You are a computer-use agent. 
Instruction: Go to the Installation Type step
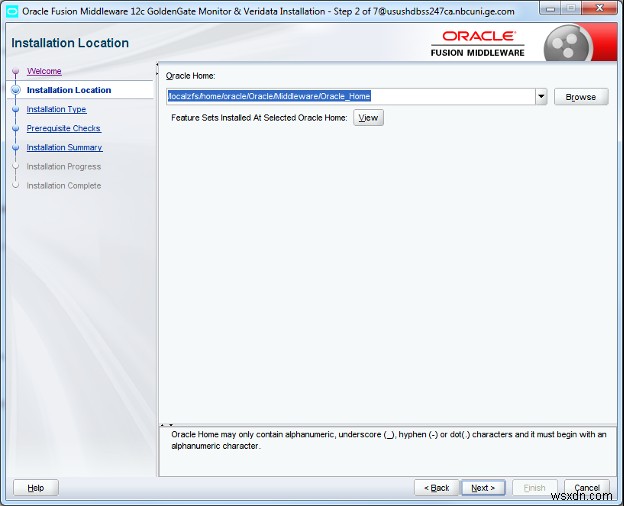(x=57, y=109)
